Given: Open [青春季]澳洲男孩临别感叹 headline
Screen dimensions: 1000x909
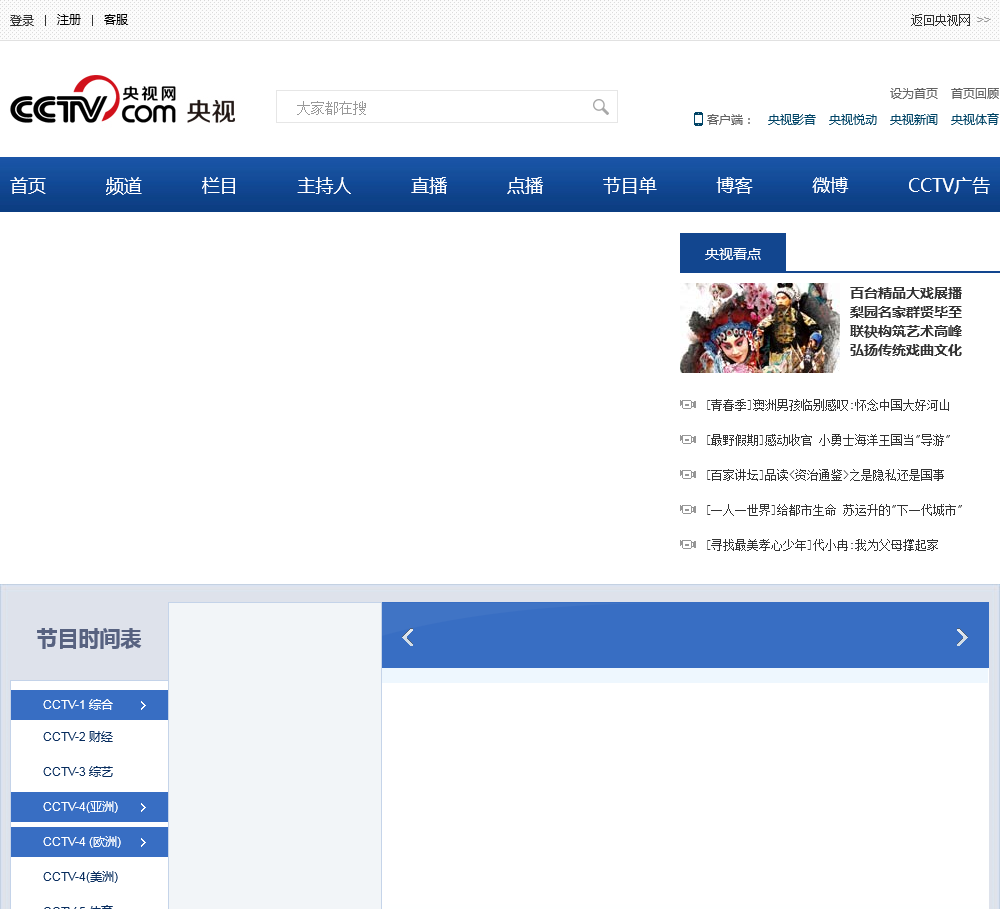Looking at the screenshot, I should click(828, 405).
